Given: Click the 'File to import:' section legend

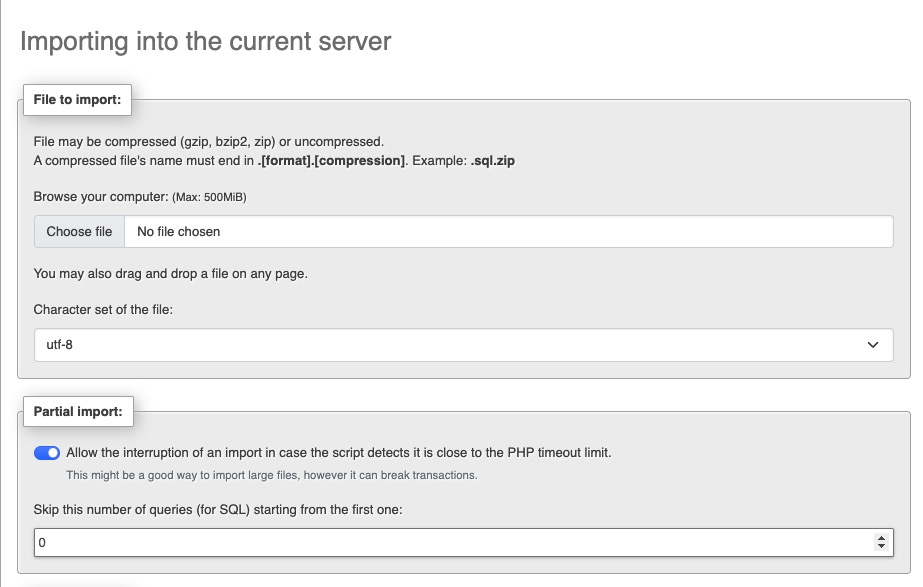Looking at the screenshot, I should [77, 100].
